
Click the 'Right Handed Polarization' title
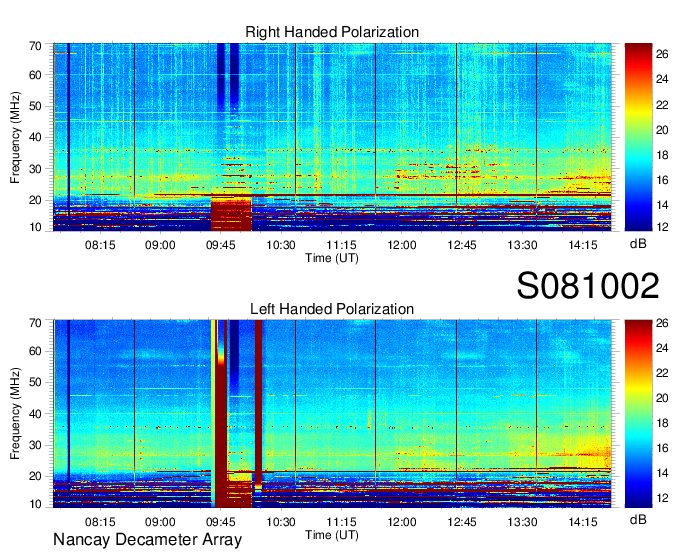click(332, 32)
